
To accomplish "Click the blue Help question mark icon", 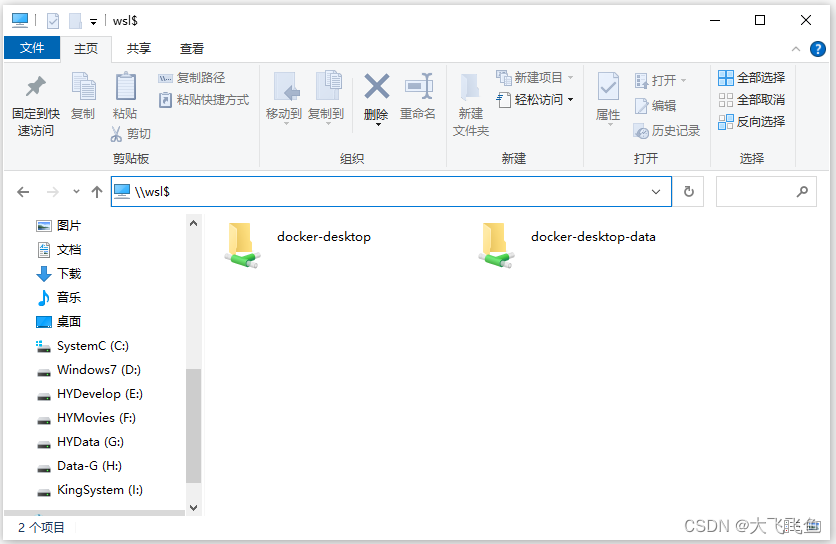I will click(817, 49).
